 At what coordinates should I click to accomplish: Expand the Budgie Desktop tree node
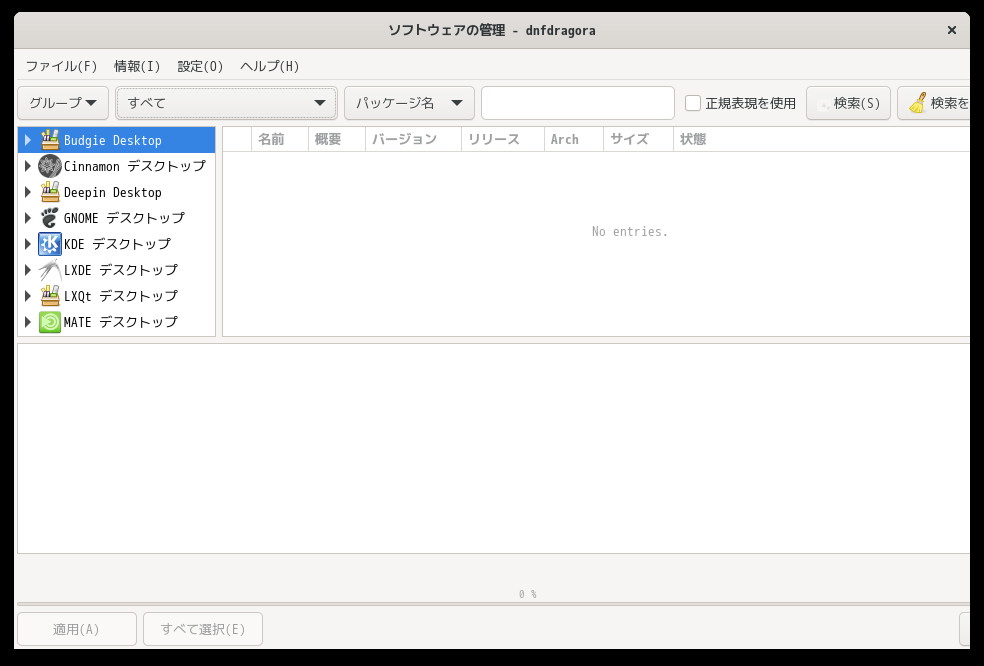tap(28, 140)
